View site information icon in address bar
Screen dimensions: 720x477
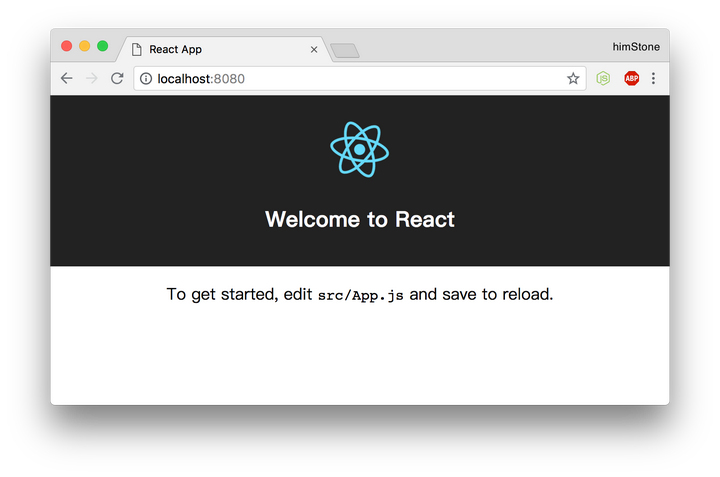point(146,79)
